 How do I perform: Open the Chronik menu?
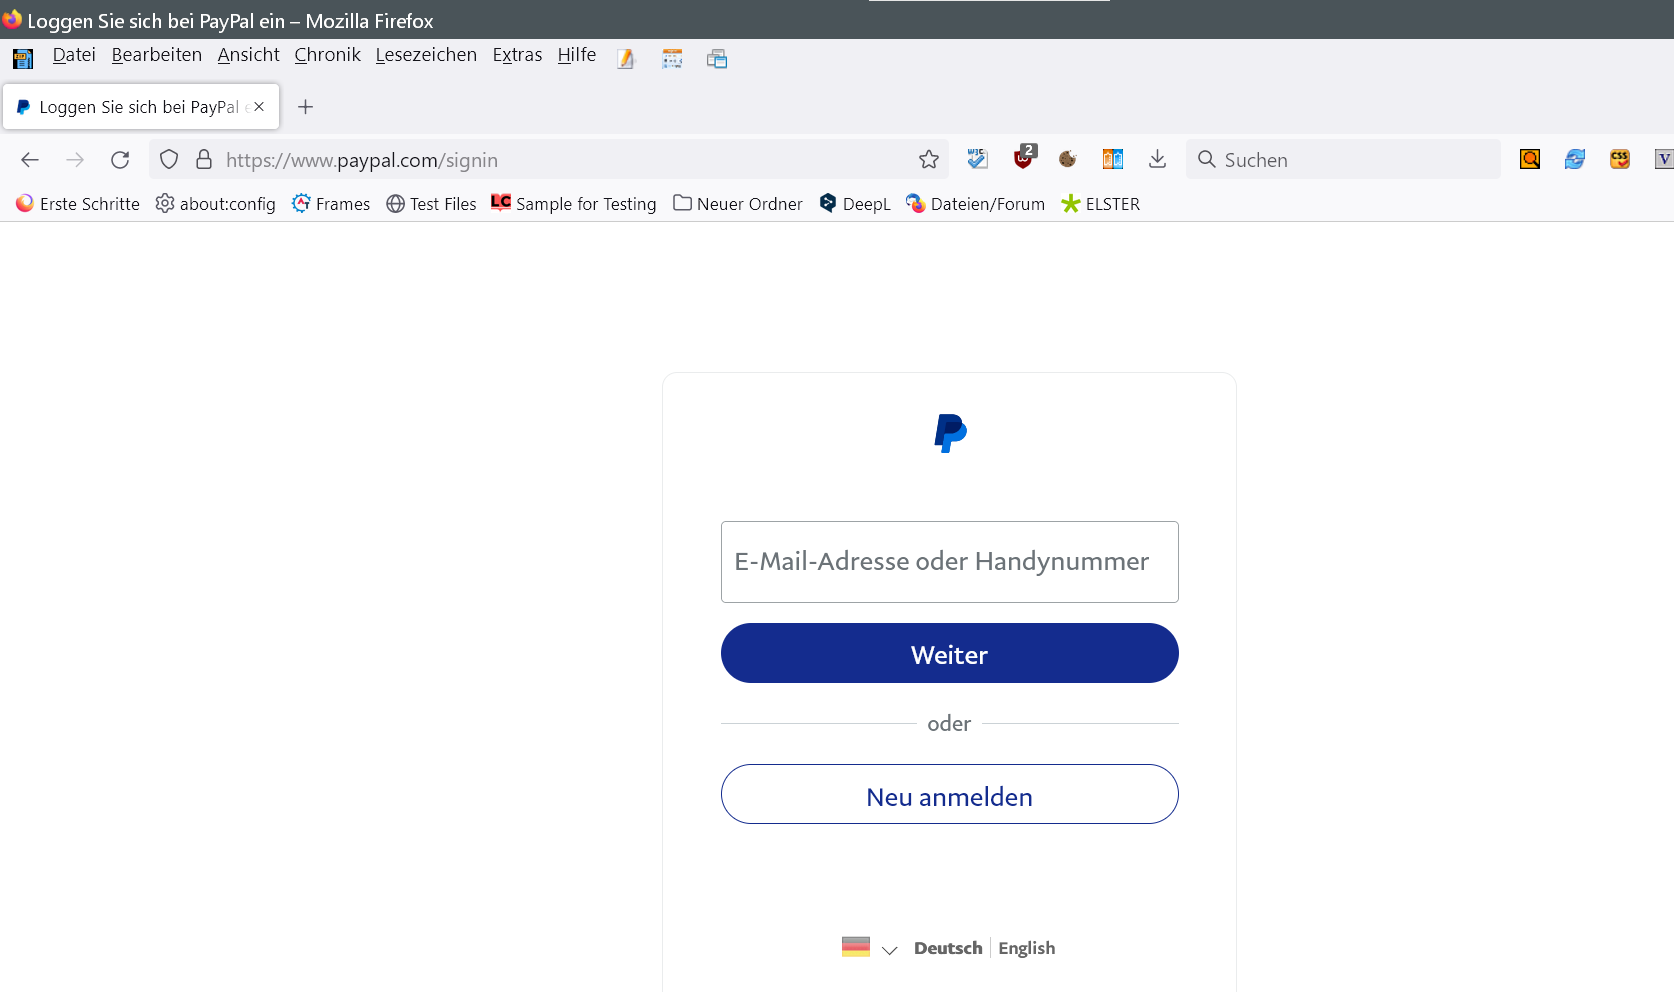(x=327, y=55)
